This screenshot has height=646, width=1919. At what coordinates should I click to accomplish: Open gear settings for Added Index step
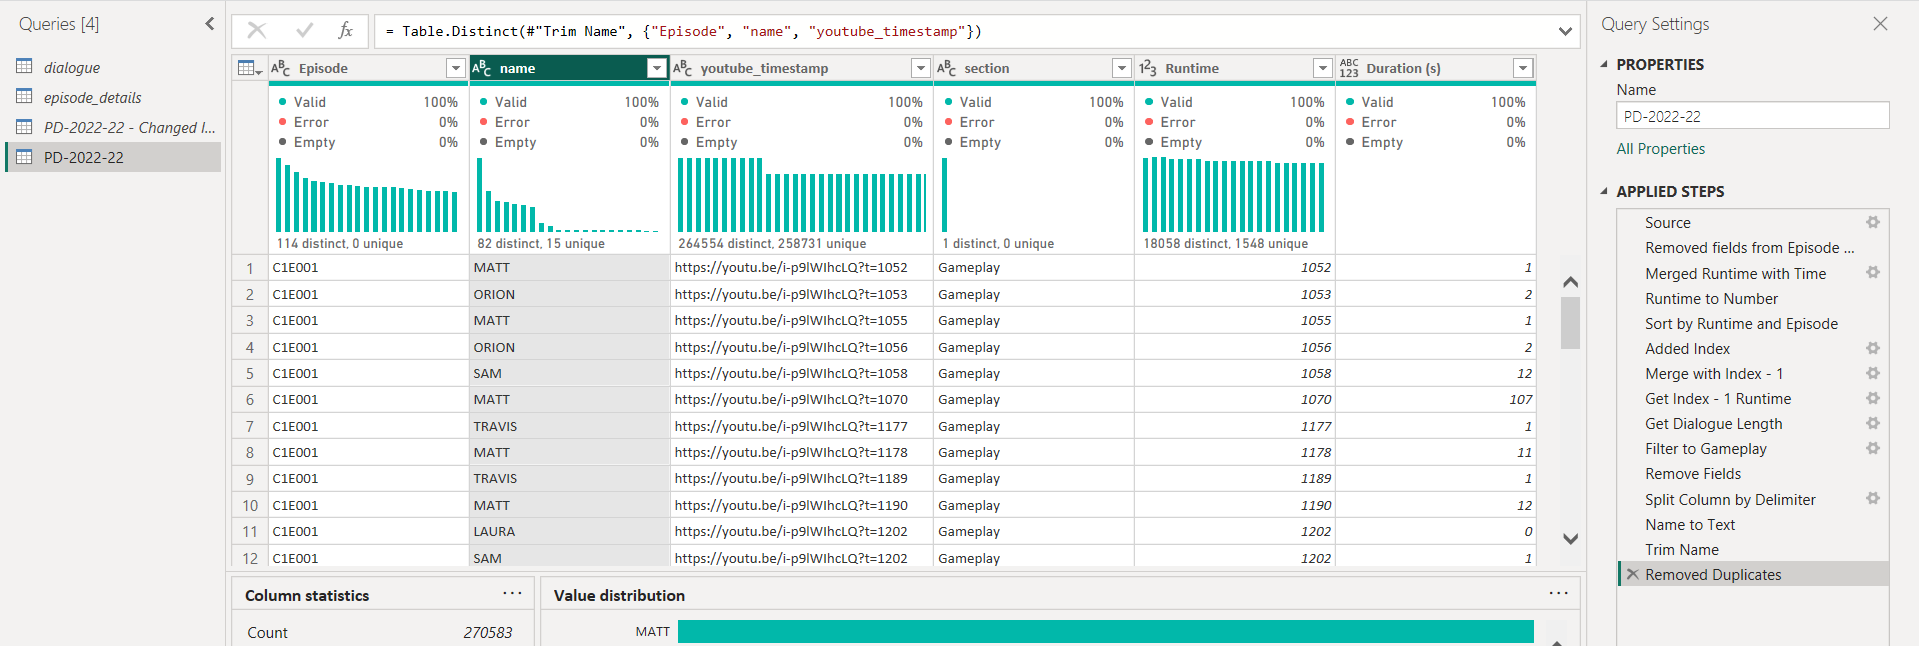click(x=1872, y=348)
